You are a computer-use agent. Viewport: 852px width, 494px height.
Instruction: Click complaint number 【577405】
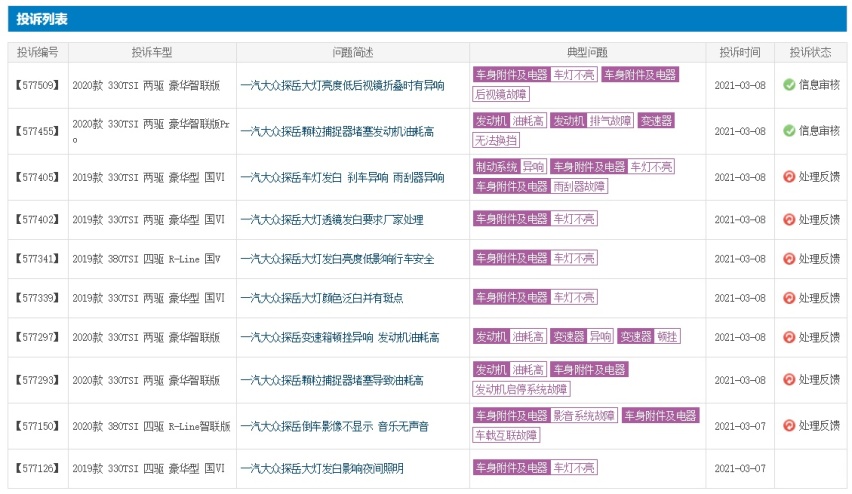[x=37, y=177]
